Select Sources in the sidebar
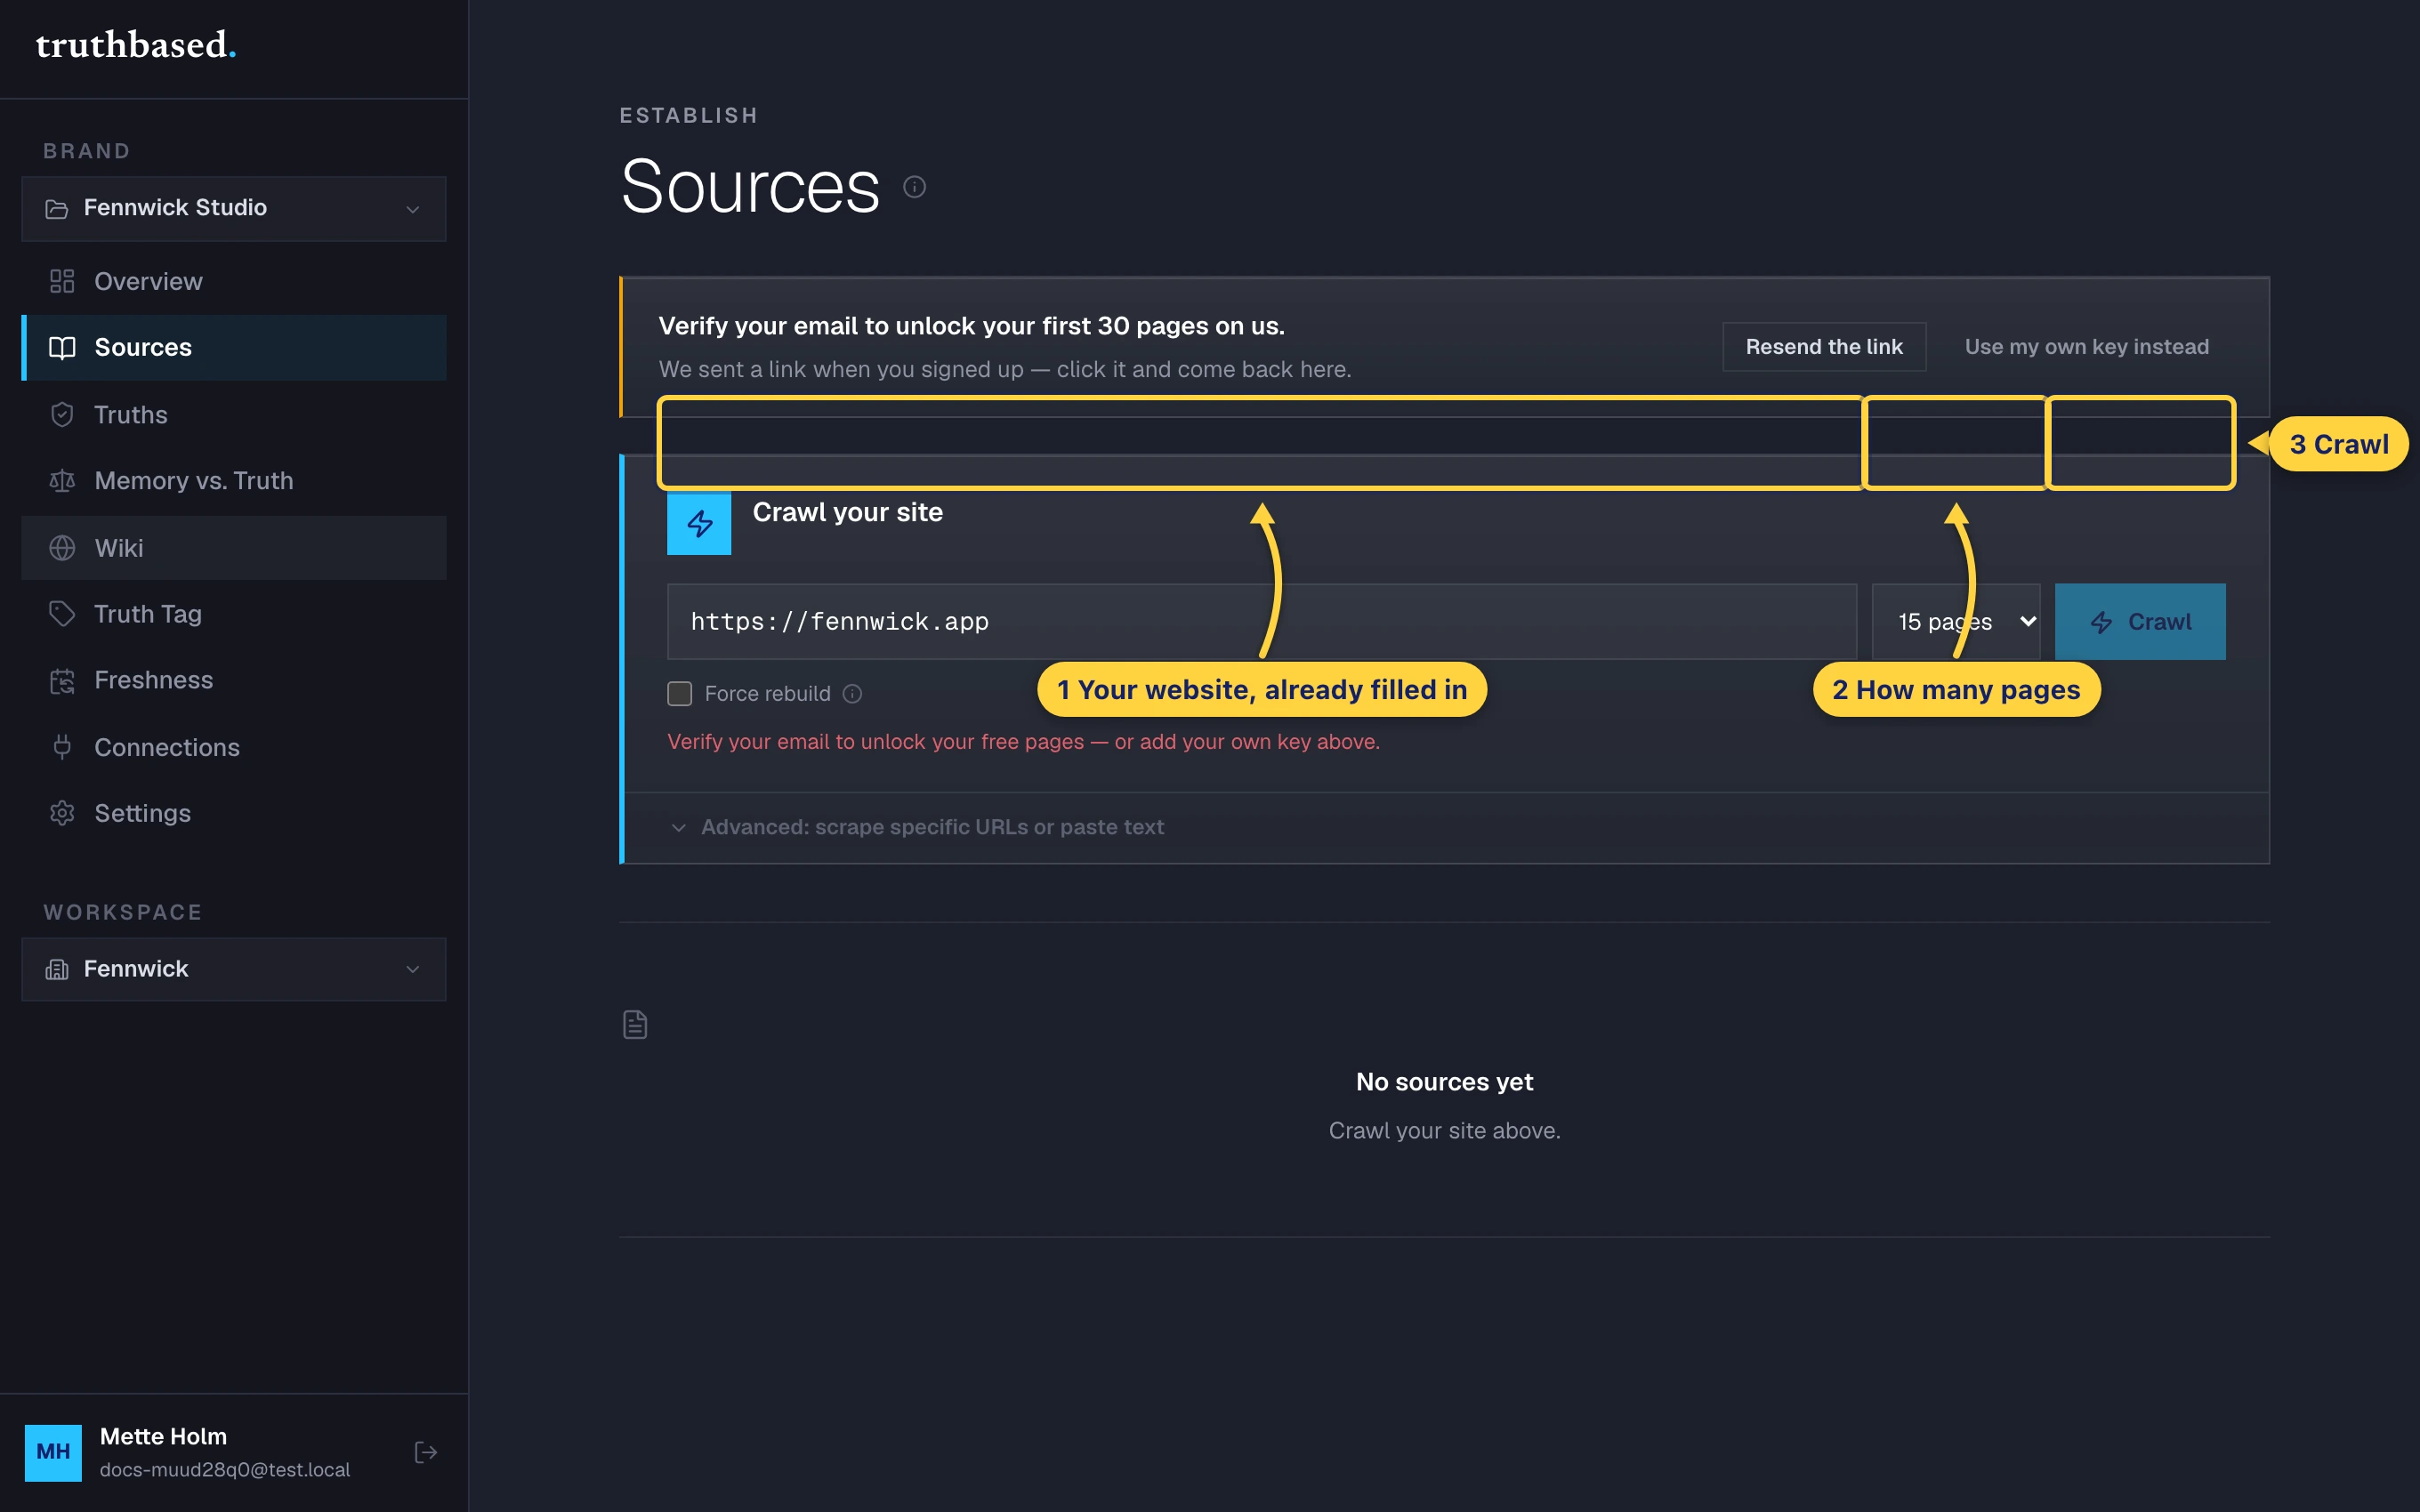 click(x=234, y=347)
